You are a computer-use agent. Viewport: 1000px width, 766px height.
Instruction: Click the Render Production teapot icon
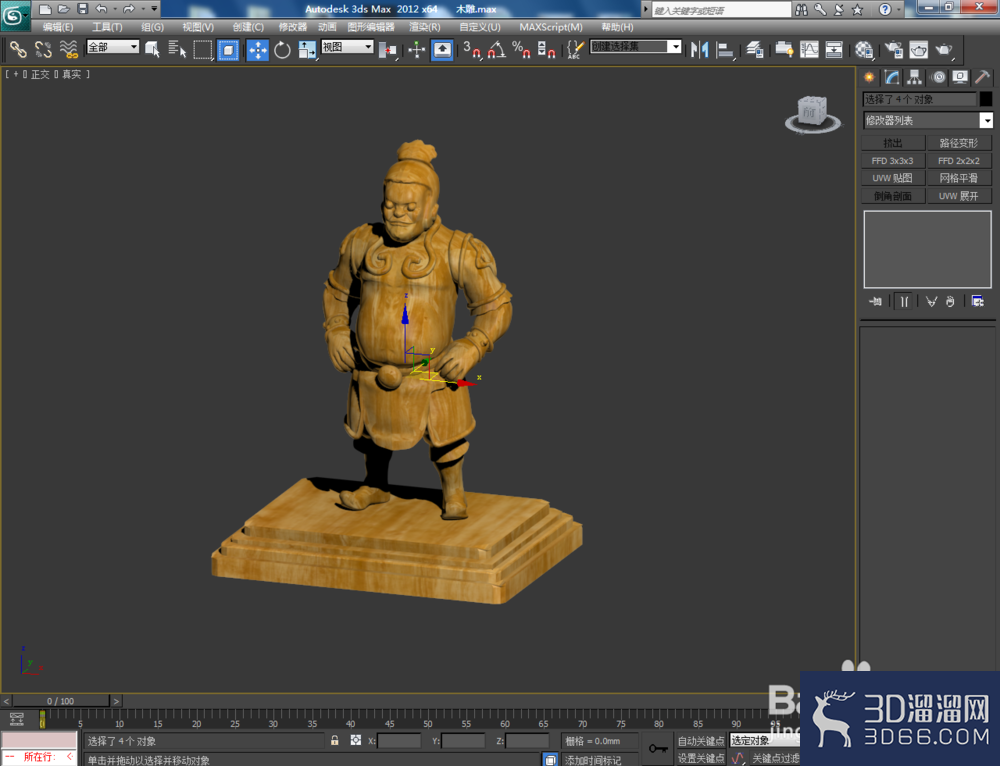pyautogui.click(x=943, y=49)
